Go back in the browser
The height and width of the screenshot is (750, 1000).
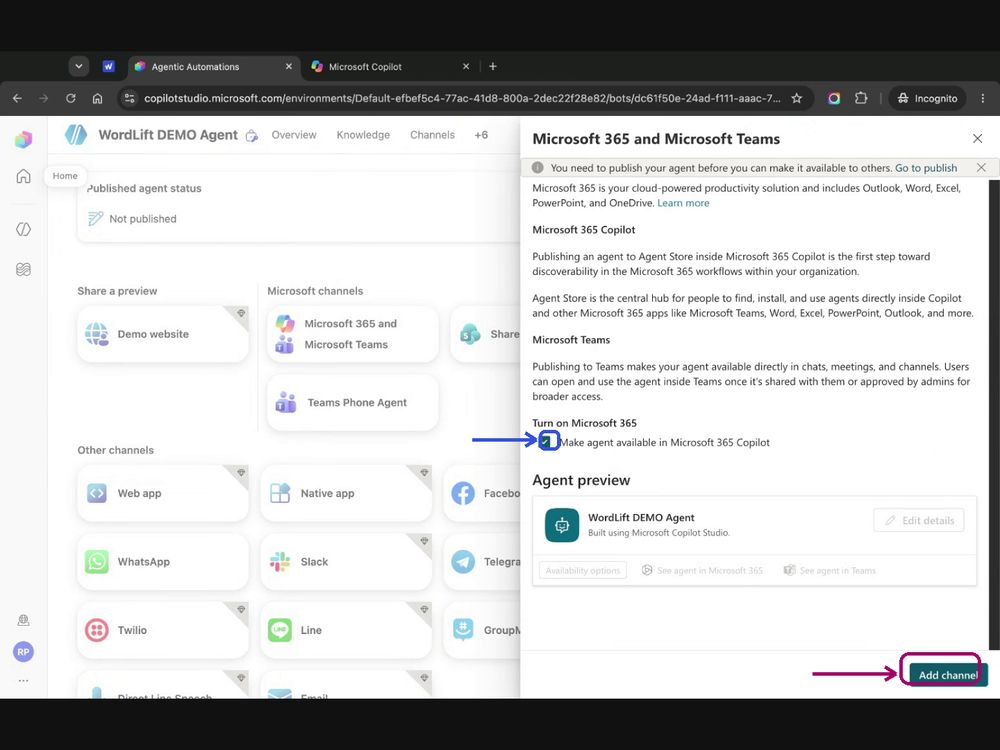17,98
